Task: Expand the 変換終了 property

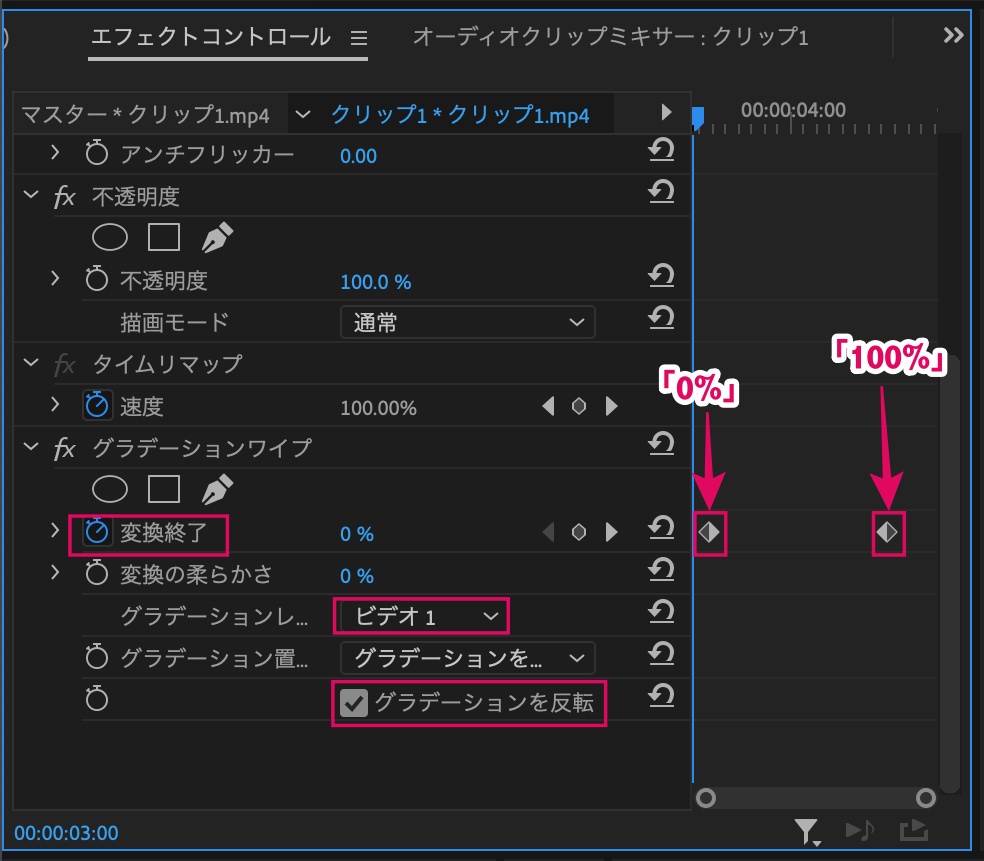Action: [55, 530]
